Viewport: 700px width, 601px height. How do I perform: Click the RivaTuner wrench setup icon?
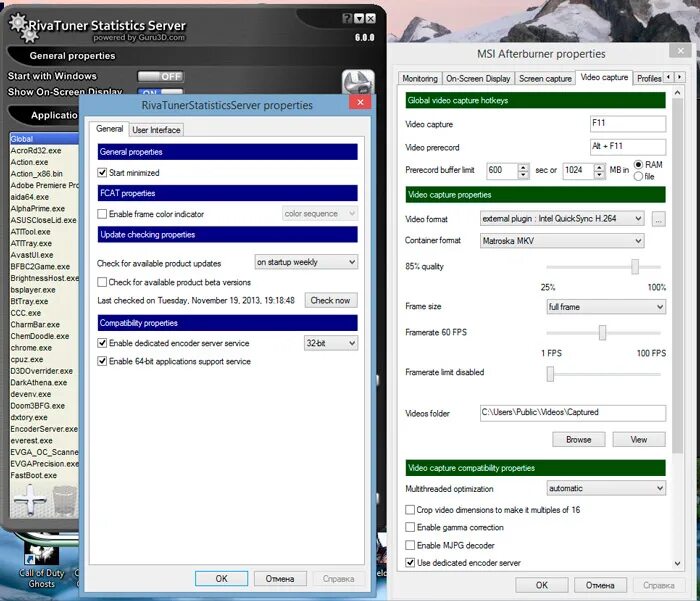click(x=358, y=82)
